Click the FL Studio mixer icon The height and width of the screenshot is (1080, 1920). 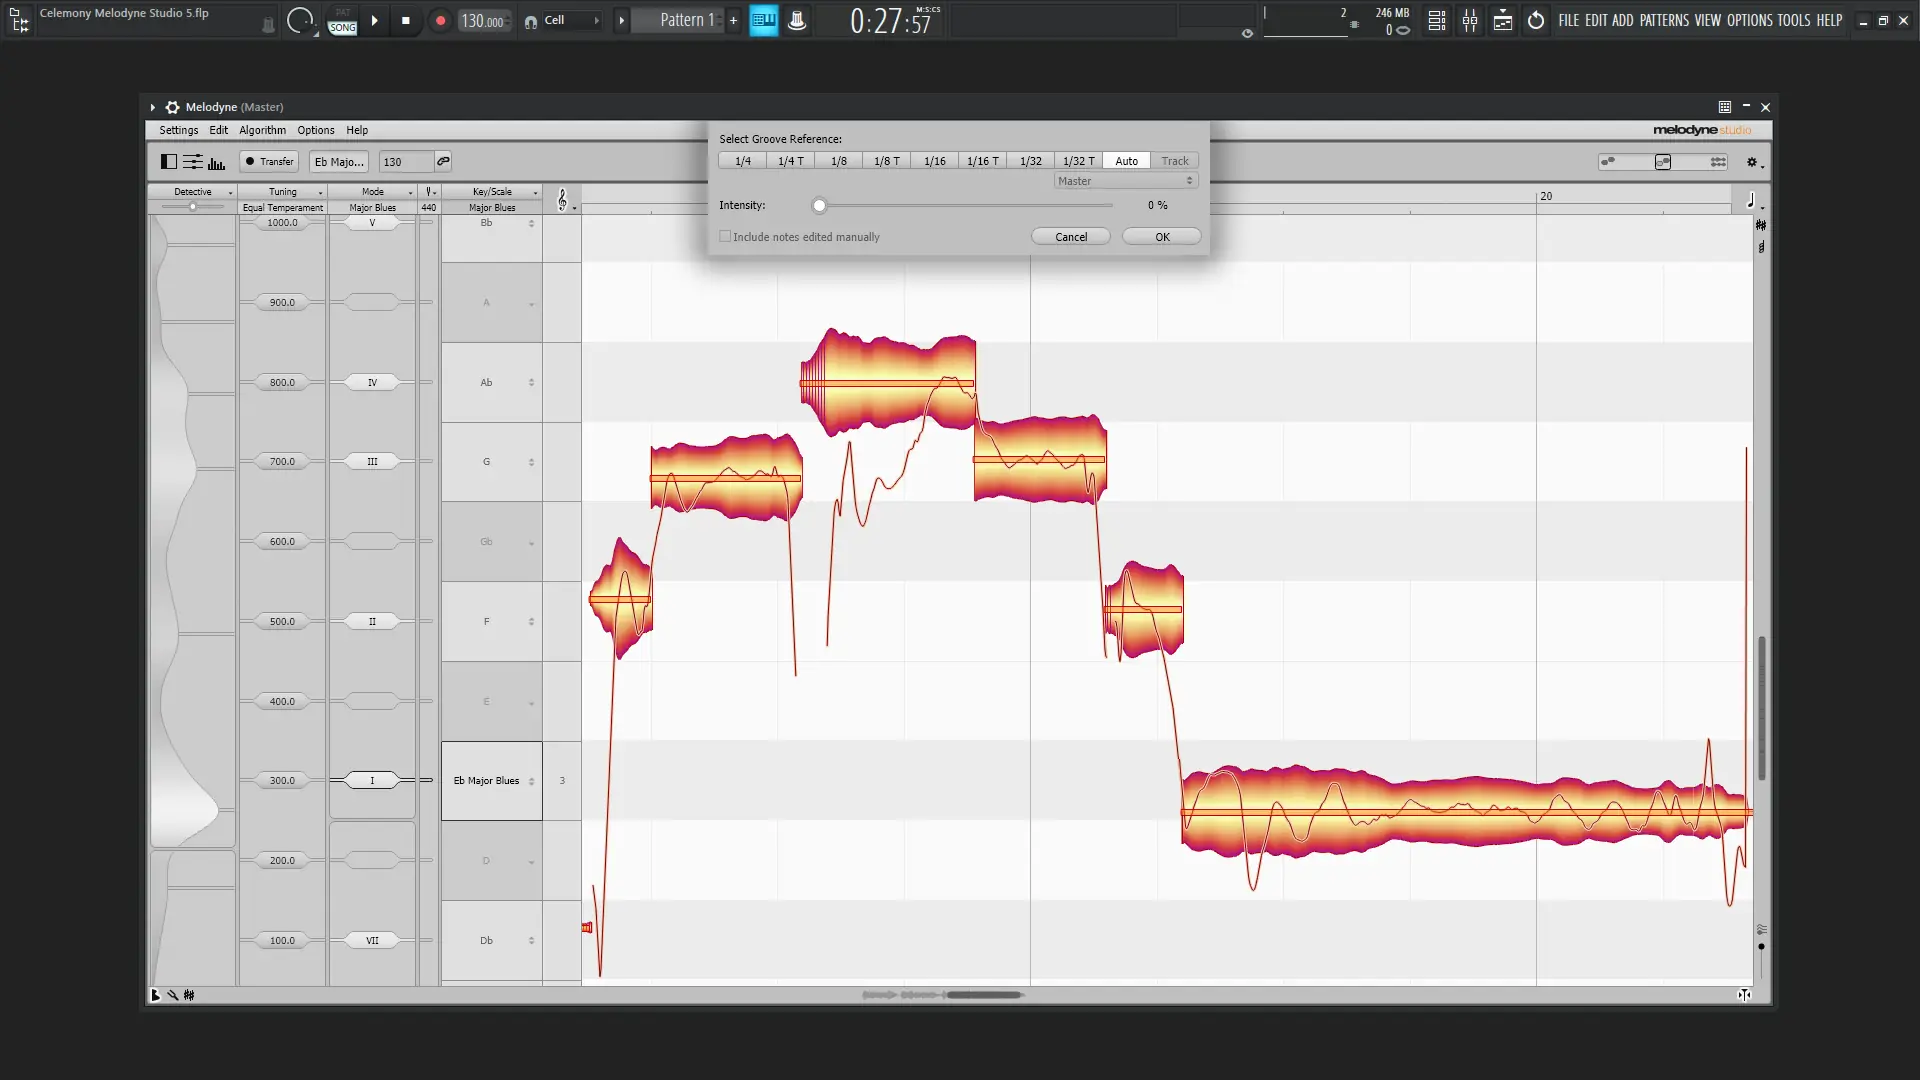(x=1470, y=21)
